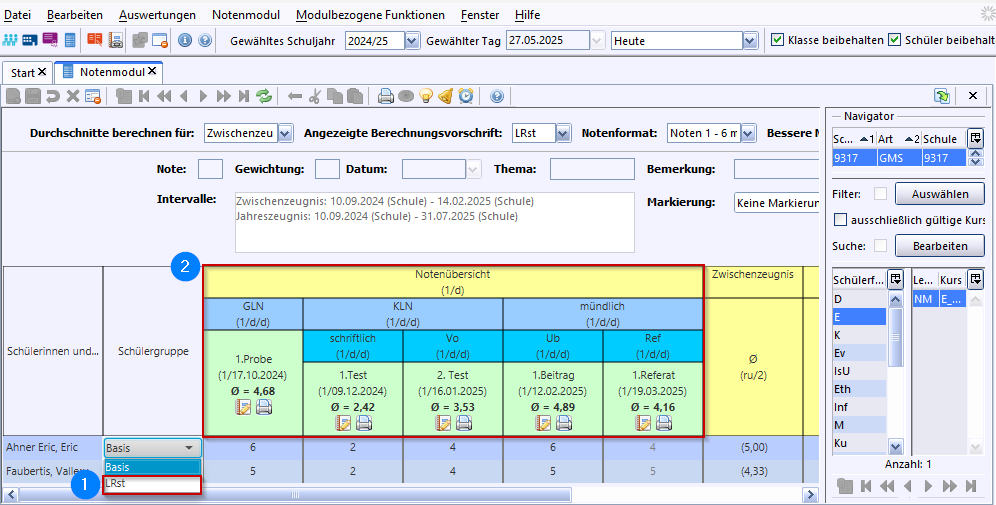
Task: Go to next record in Notenmodul toolbar
Action: click(x=203, y=97)
